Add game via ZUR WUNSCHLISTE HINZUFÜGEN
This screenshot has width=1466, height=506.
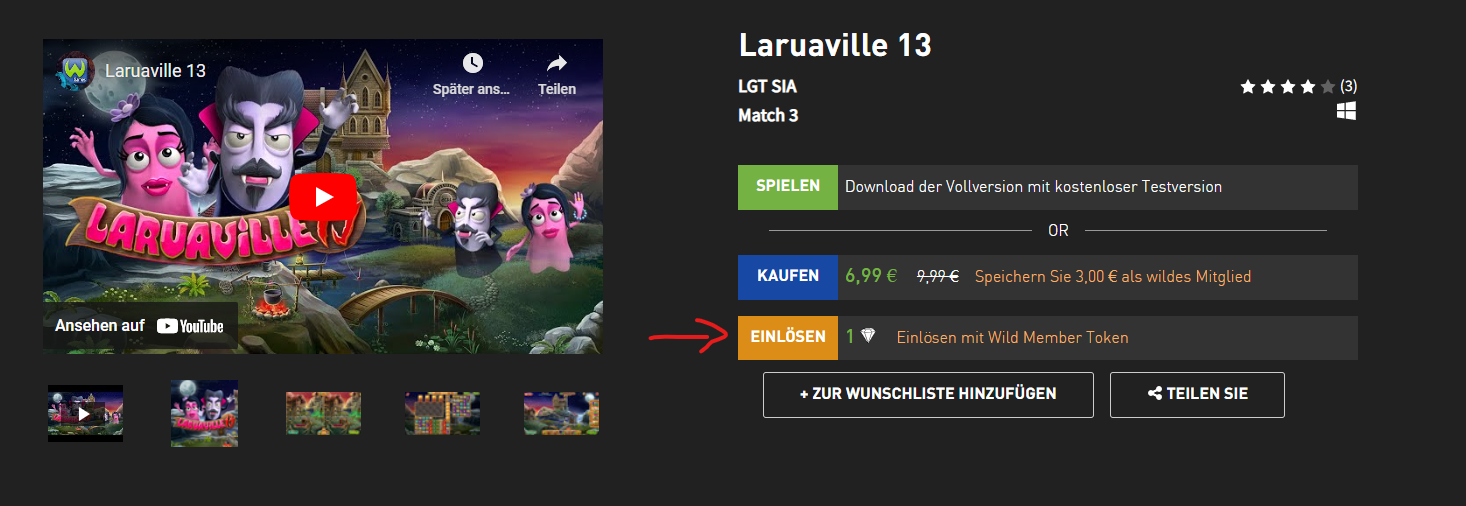coord(928,394)
